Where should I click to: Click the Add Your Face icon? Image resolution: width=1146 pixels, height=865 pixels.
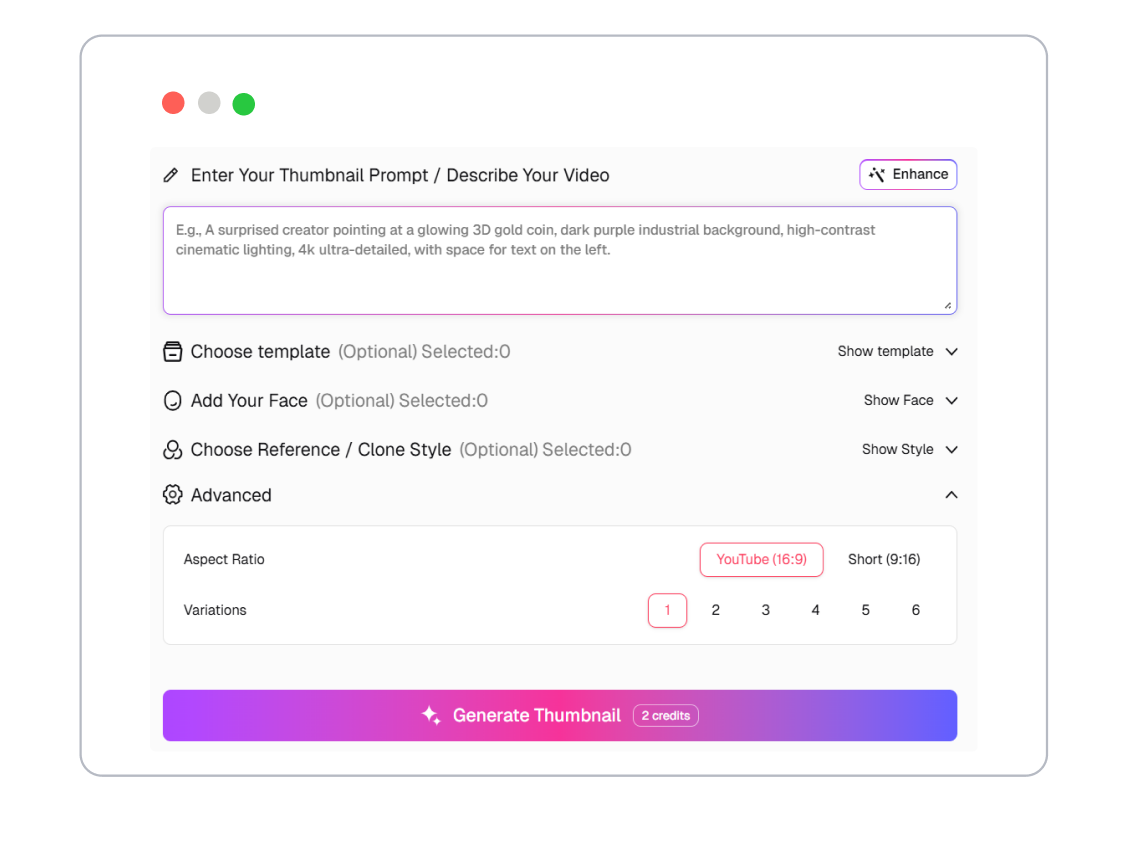[172, 400]
